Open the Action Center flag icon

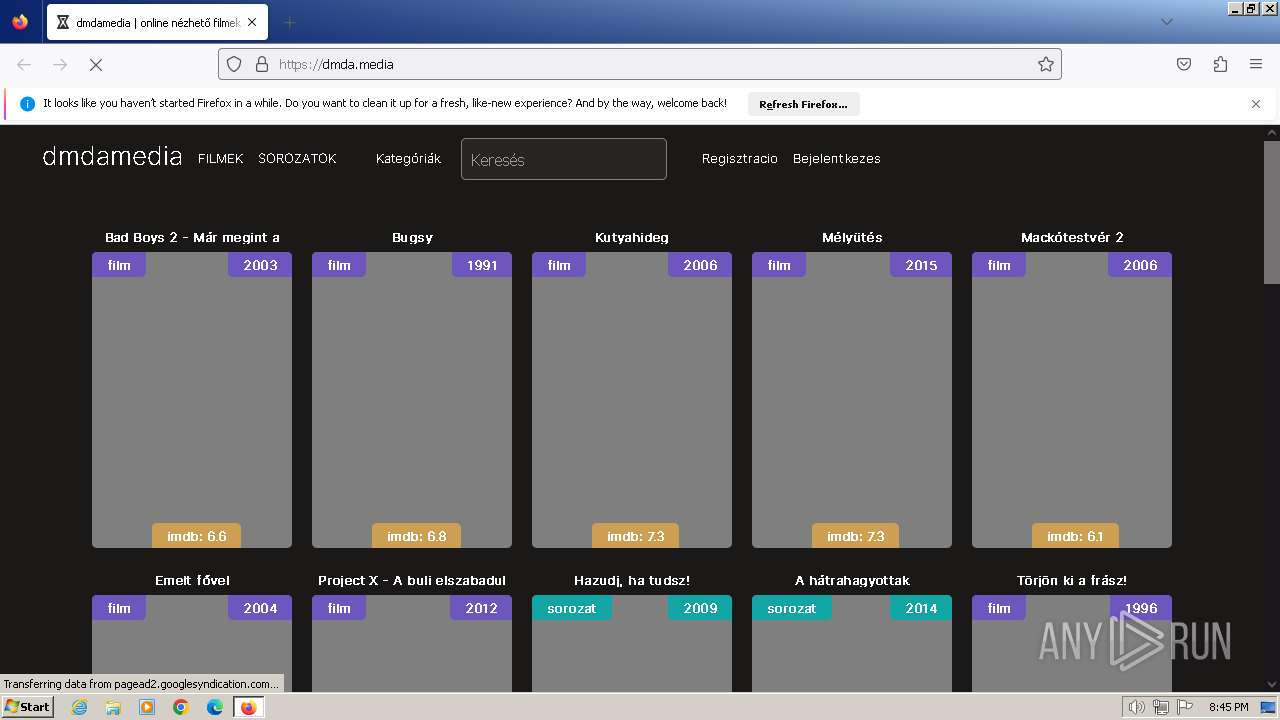pyautogui.click(x=1185, y=707)
